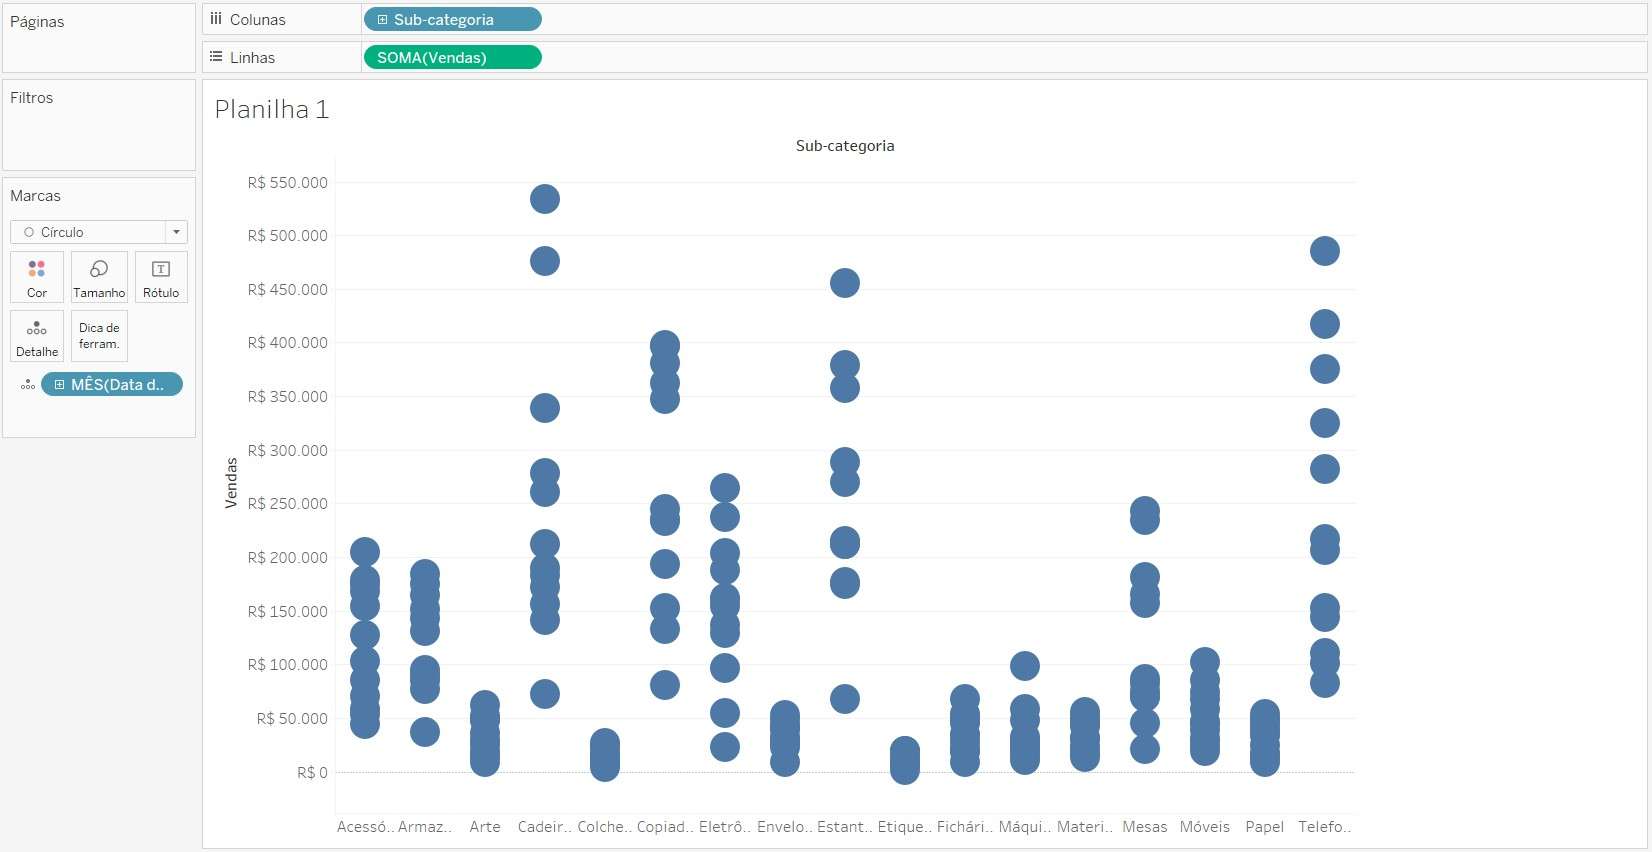Select the Sub-categoria pill on Colunas
1652x852 pixels.
tap(453, 20)
